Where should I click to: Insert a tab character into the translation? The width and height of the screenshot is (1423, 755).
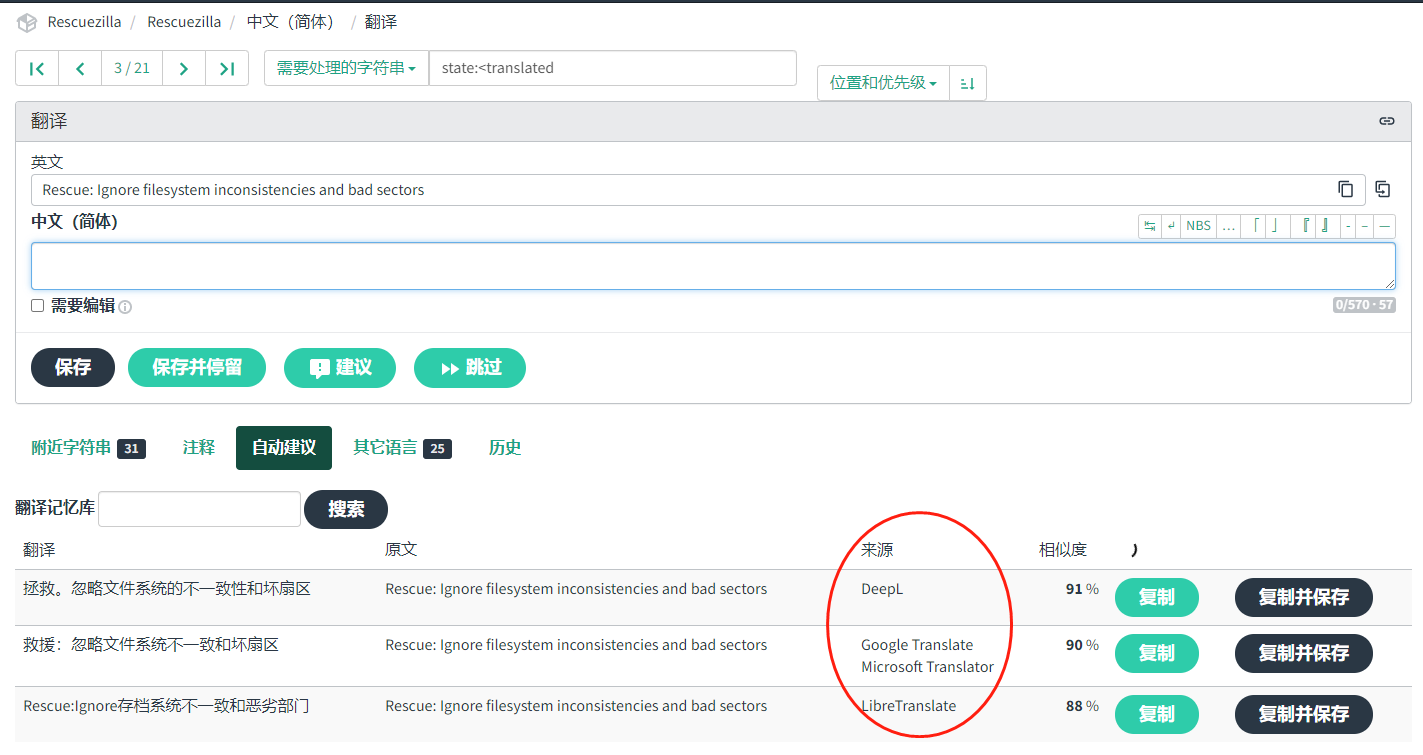(x=1150, y=225)
